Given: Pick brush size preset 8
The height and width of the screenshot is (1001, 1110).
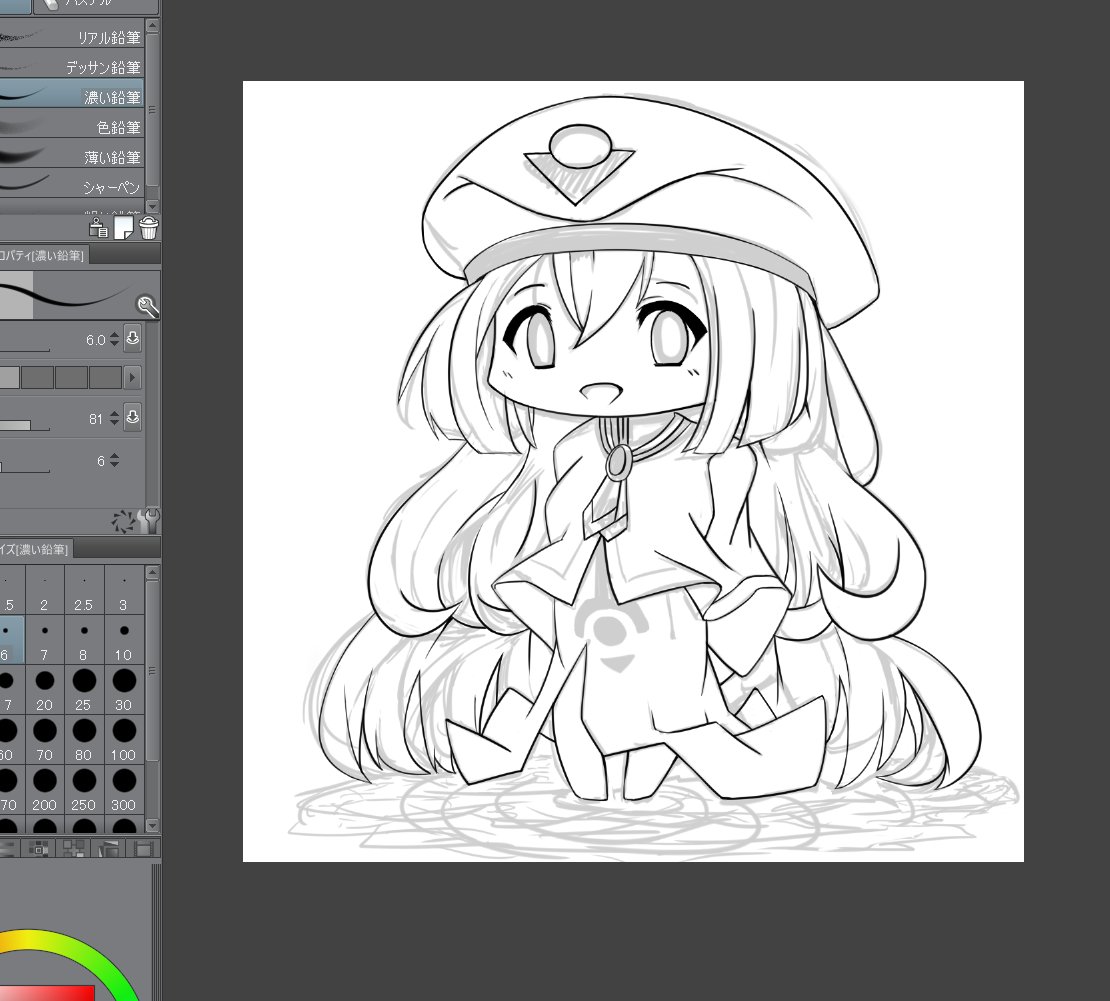Looking at the screenshot, I should 84,640.
